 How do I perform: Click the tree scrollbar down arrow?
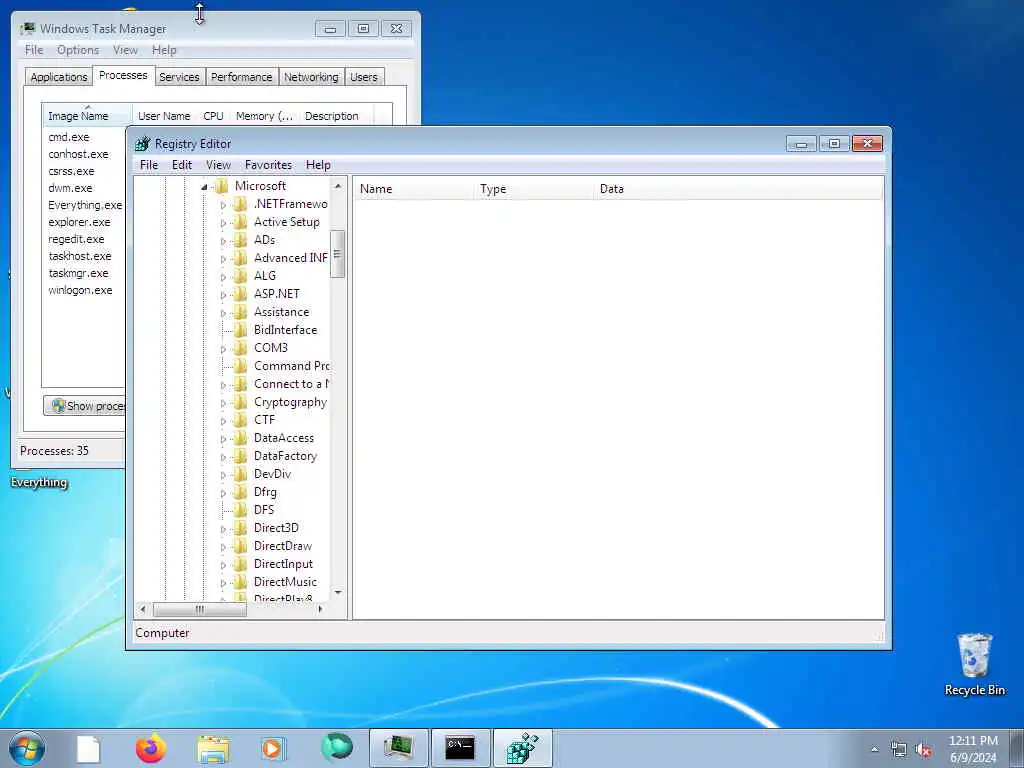[338, 592]
